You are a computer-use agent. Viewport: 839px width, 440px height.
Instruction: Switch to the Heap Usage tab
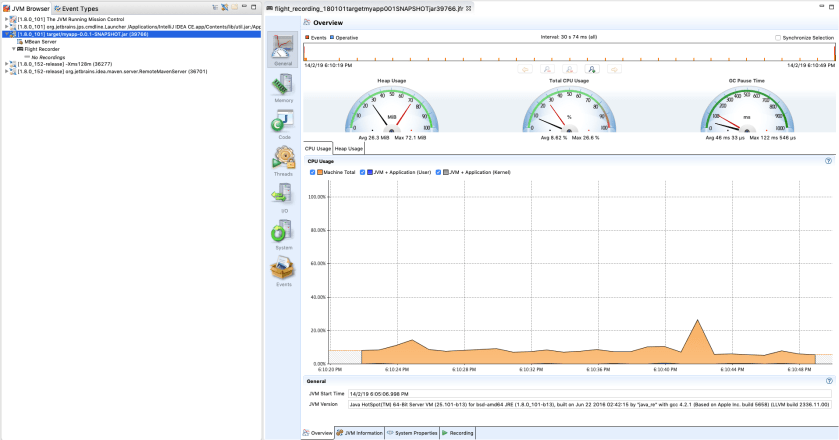[349, 148]
